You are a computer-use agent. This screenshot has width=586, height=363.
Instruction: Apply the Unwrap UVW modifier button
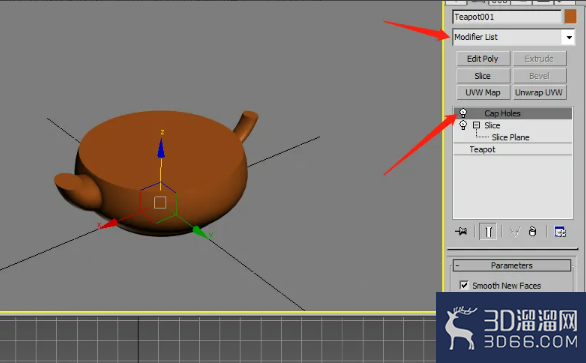540,92
